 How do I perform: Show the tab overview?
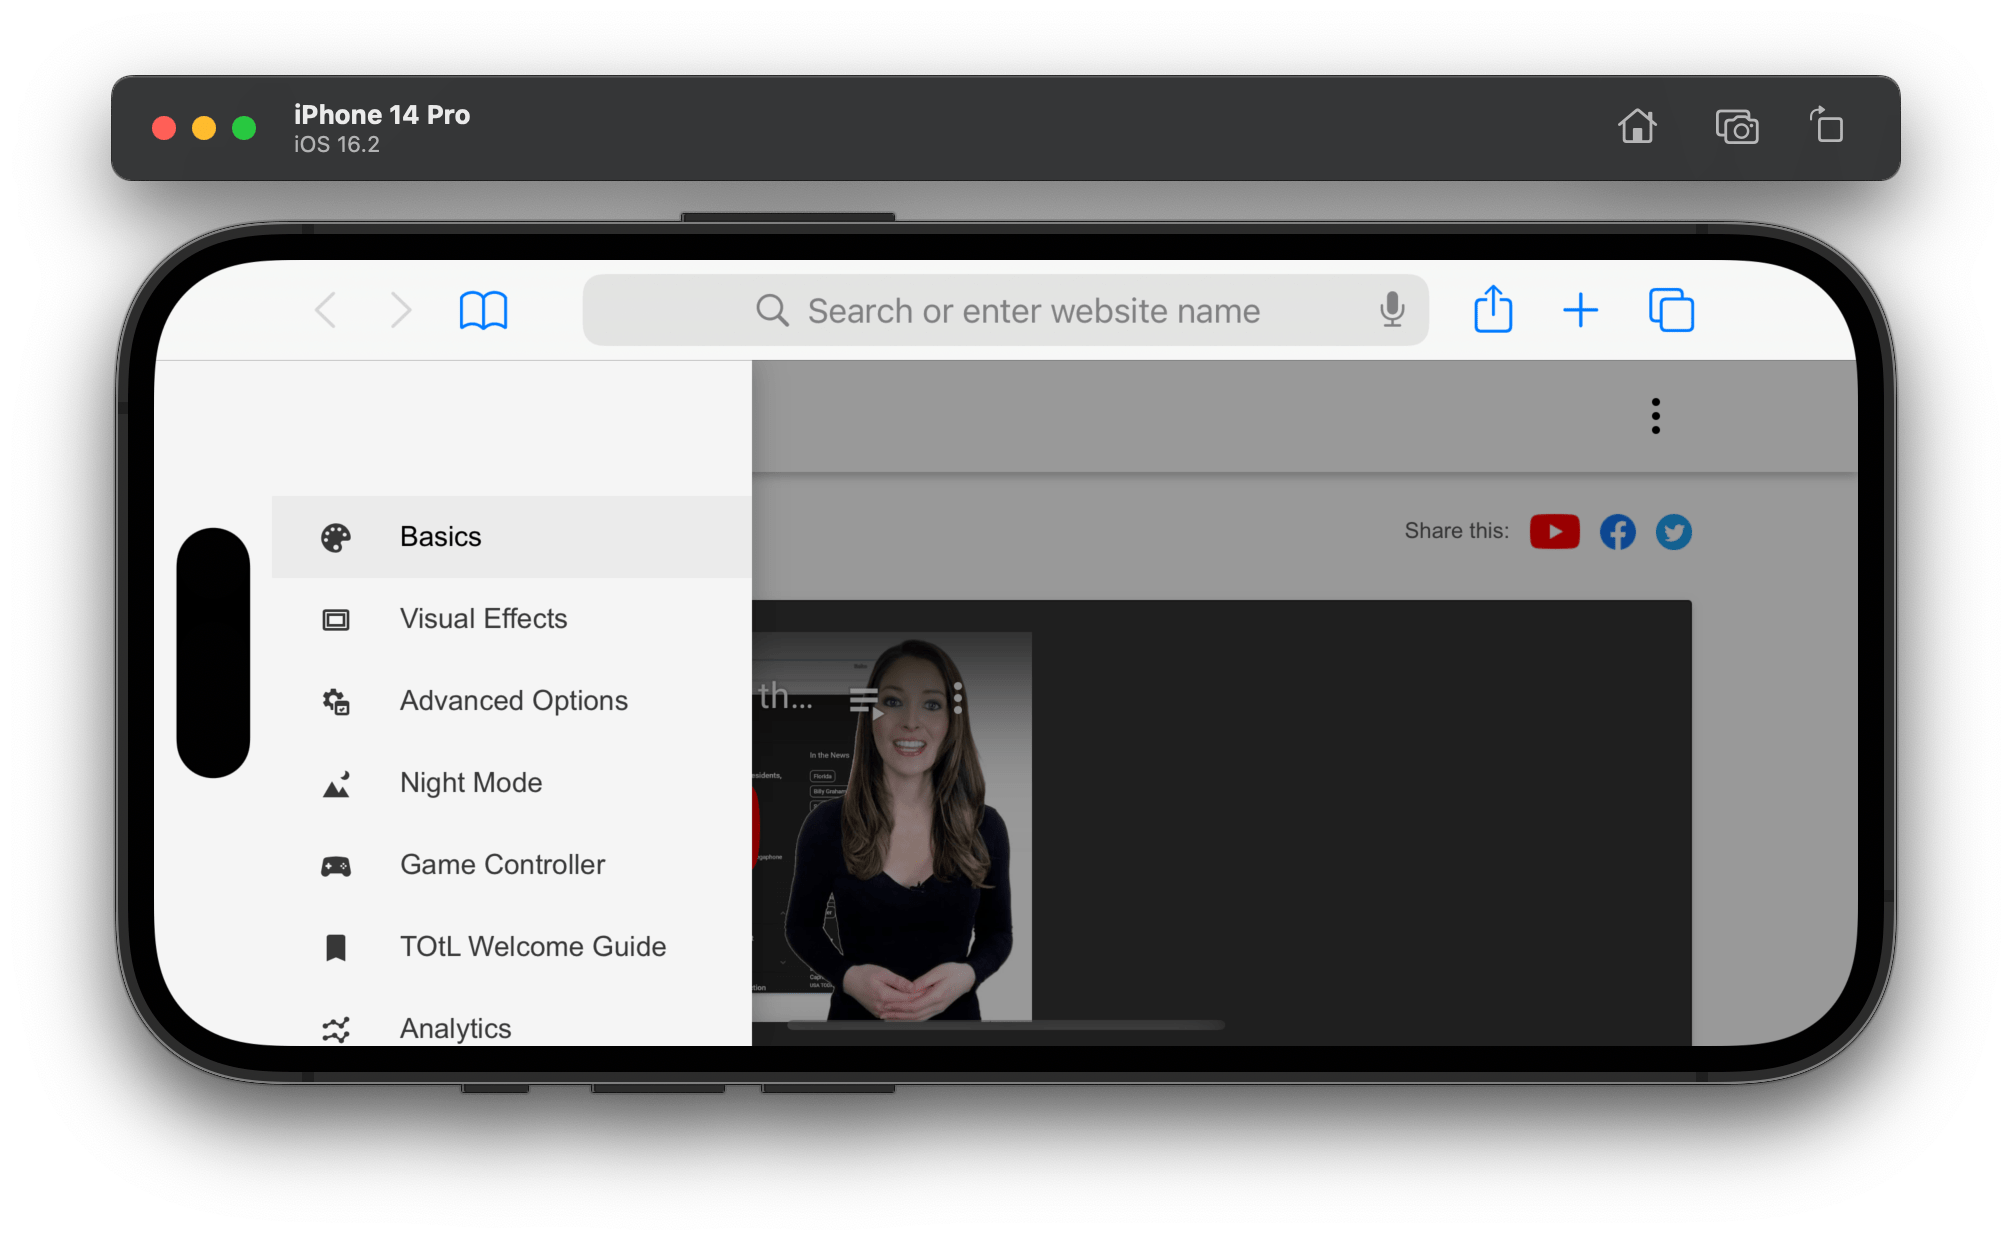(x=1670, y=310)
